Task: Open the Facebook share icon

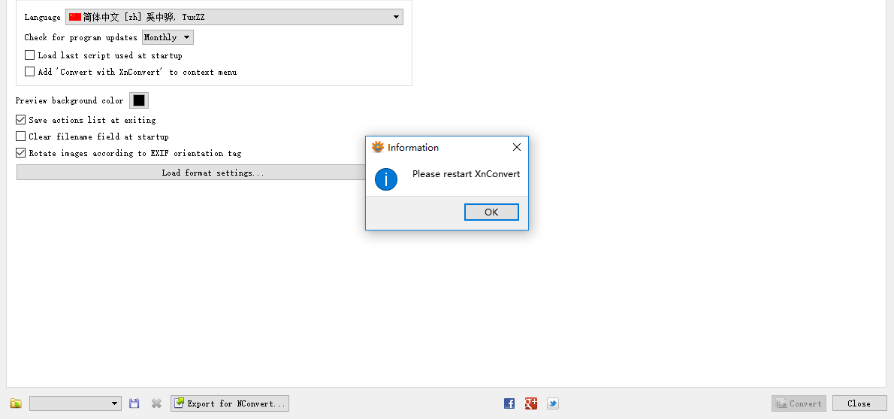Action: [509, 404]
